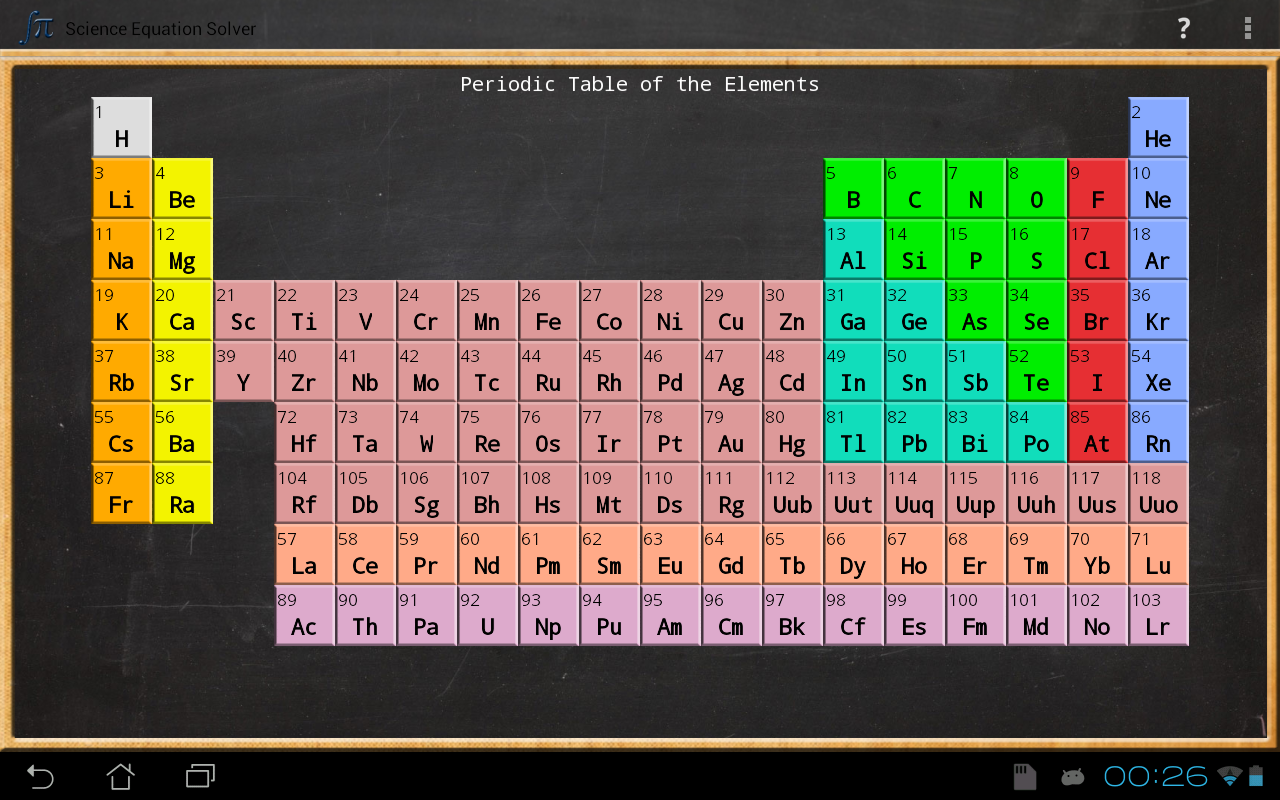1280x800 pixels.
Task: Tap the Fluorine (F) tile
Action: pos(1098,188)
